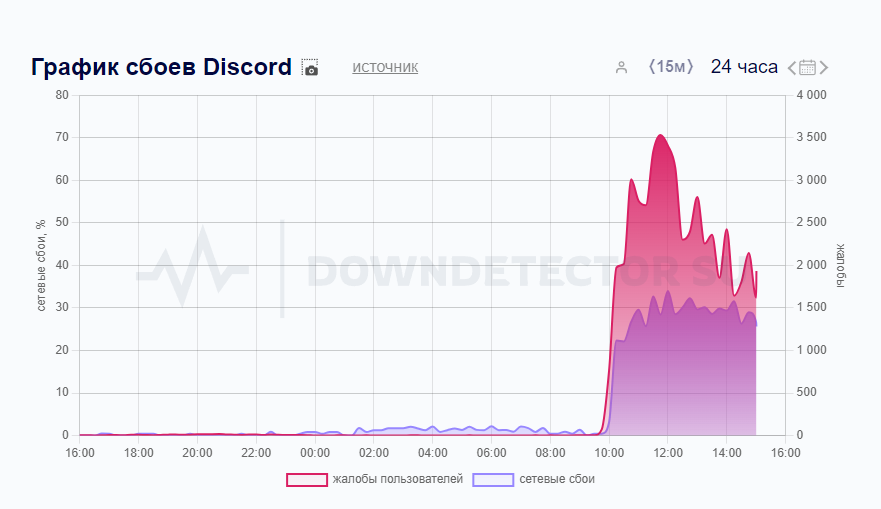Click the 3 500 right axis label

click(x=811, y=137)
